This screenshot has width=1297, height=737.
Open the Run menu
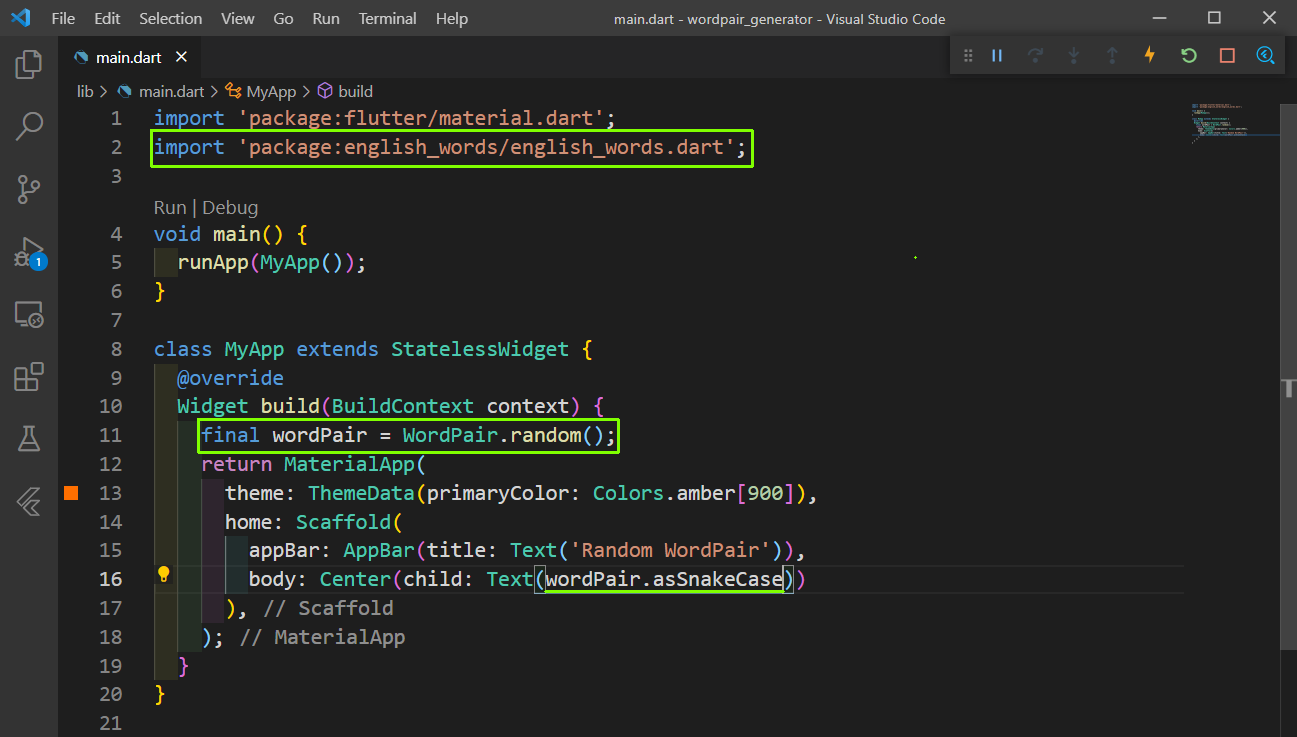pyautogui.click(x=326, y=19)
